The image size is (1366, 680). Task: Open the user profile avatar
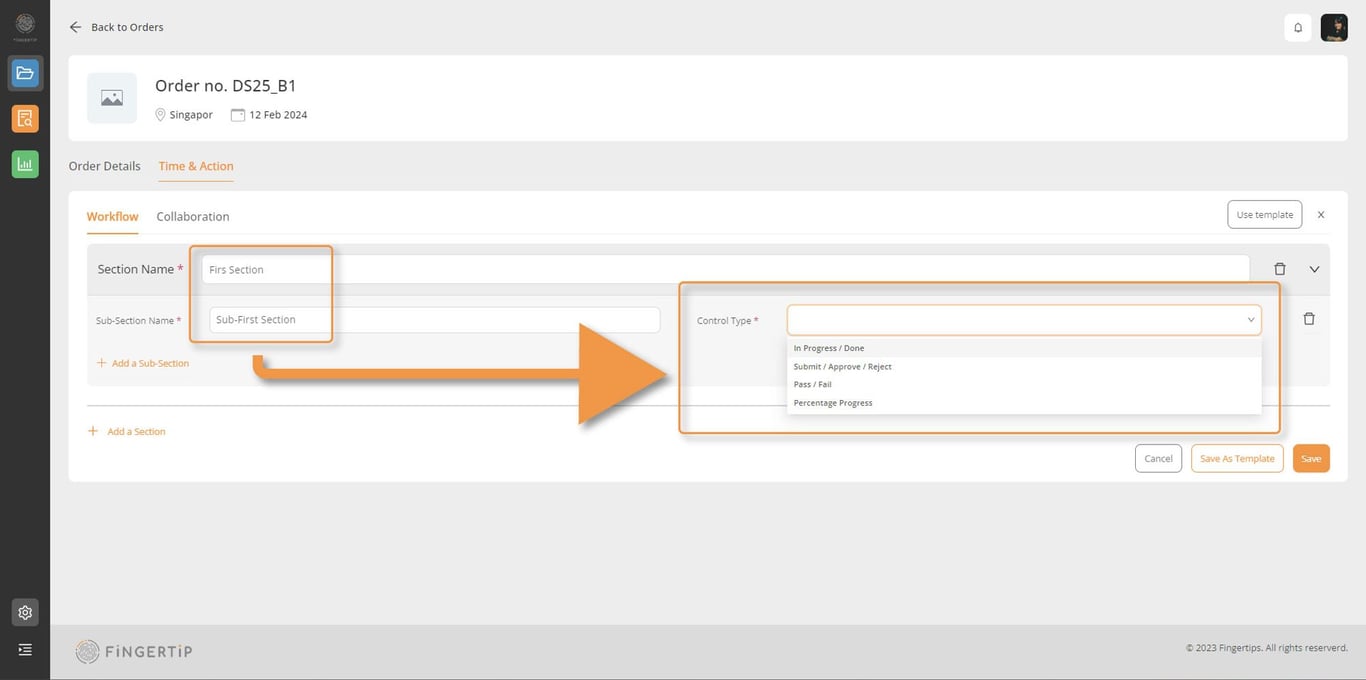tap(1334, 27)
